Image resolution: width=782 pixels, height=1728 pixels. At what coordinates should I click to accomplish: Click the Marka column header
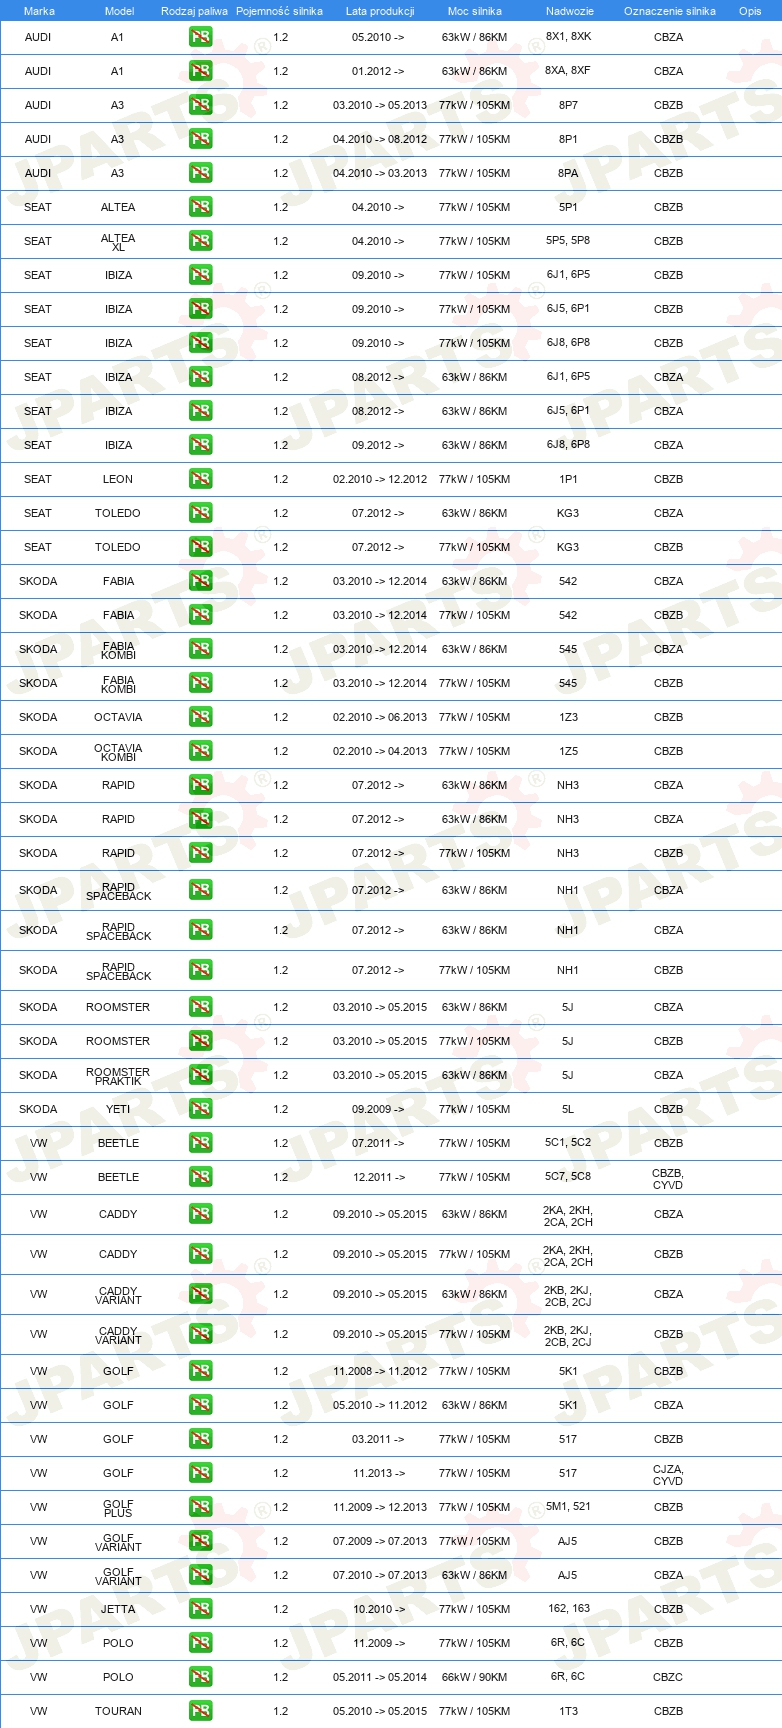[x=38, y=11]
